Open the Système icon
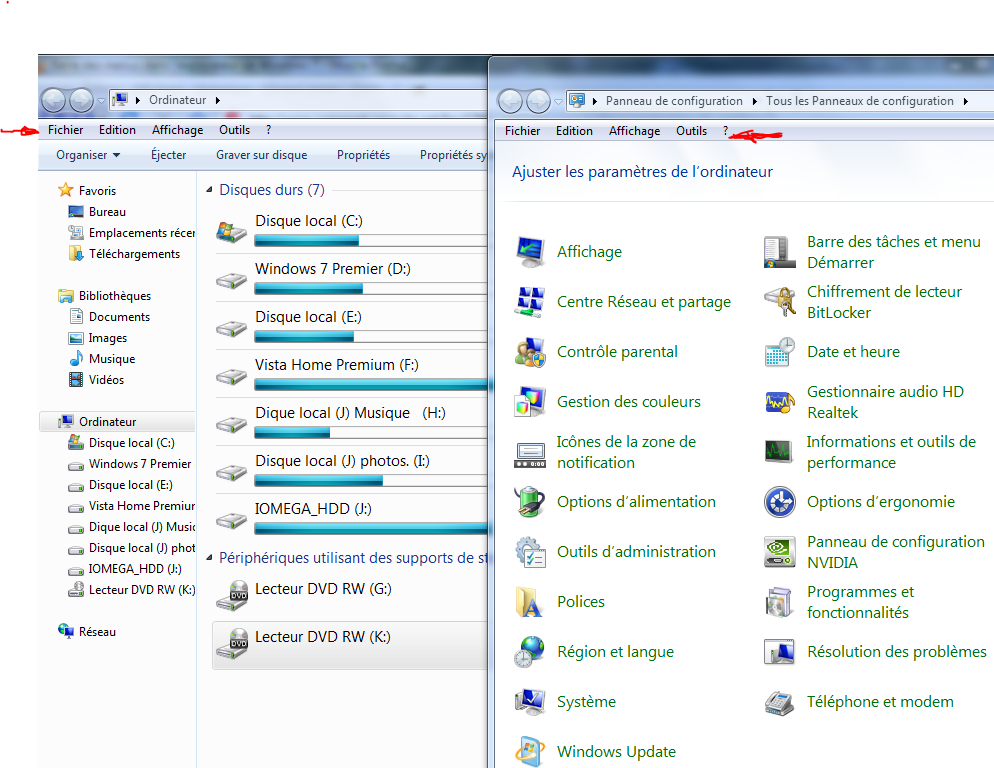The image size is (994, 768). (x=530, y=701)
